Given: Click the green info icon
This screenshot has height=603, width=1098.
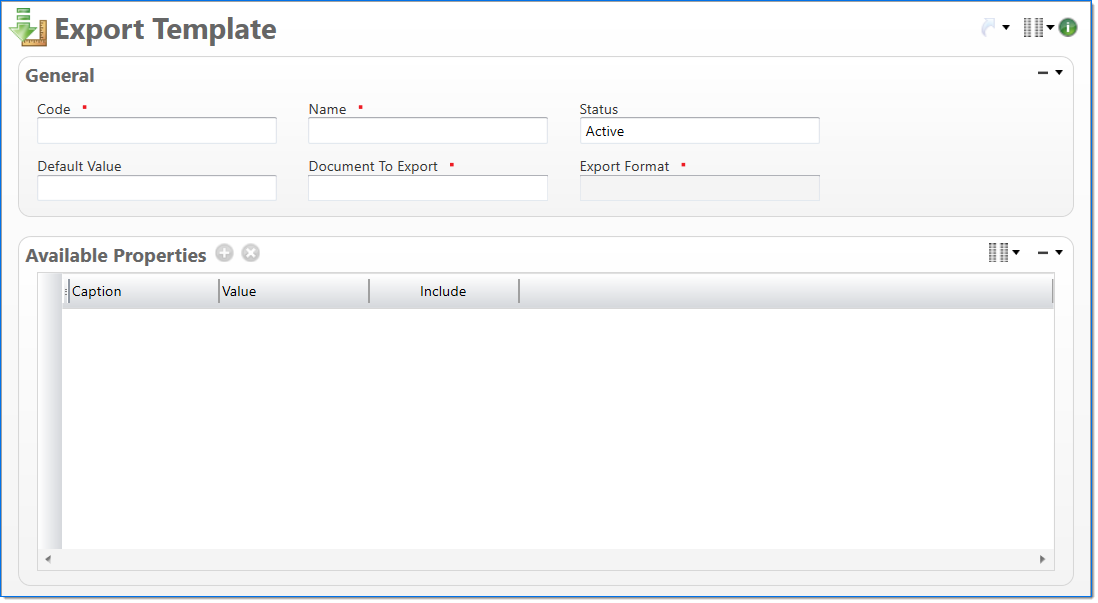Looking at the screenshot, I should [1068, 28].
